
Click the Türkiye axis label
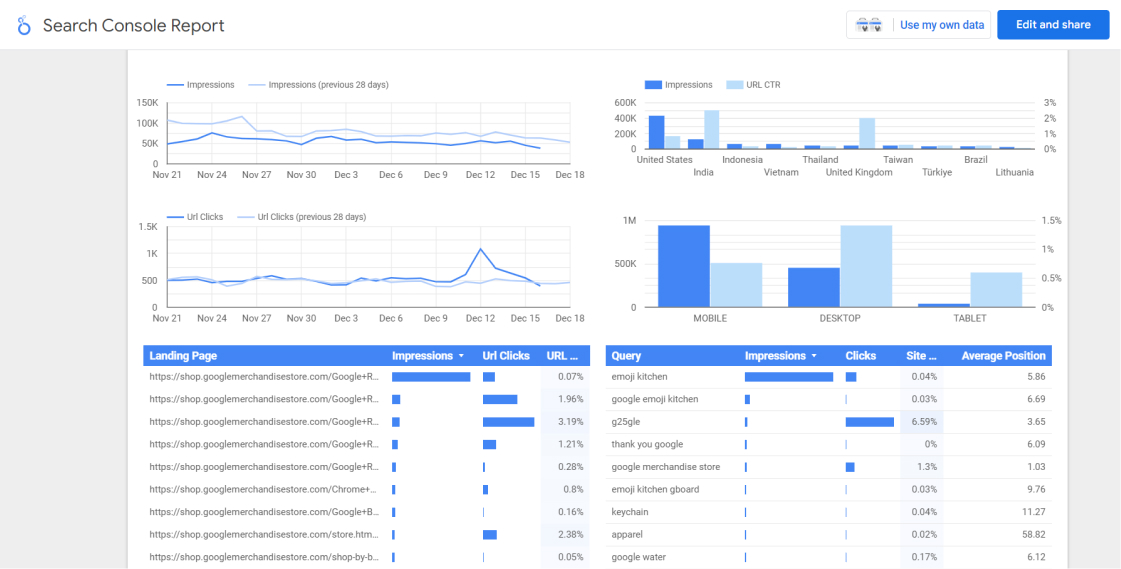(x=937, y=172)
